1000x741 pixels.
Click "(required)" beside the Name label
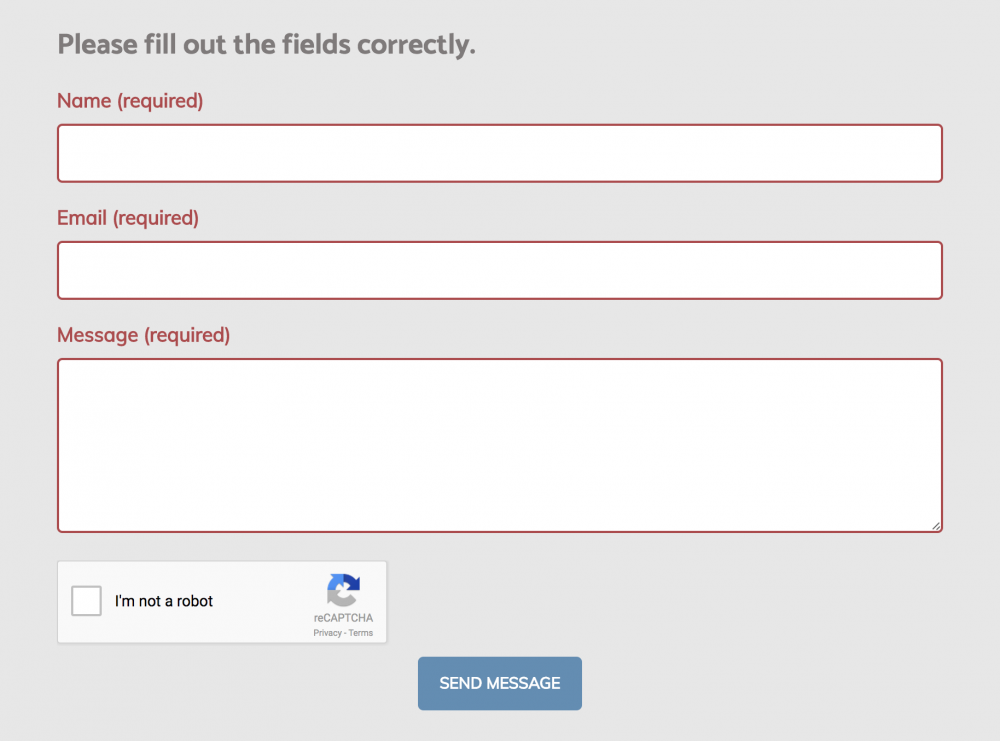[160, 101]
